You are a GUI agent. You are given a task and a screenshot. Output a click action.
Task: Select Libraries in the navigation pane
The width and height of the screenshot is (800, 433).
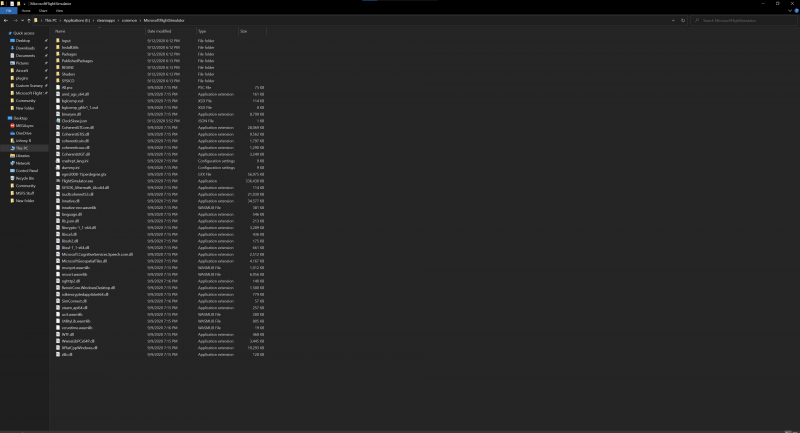[22, 156]
